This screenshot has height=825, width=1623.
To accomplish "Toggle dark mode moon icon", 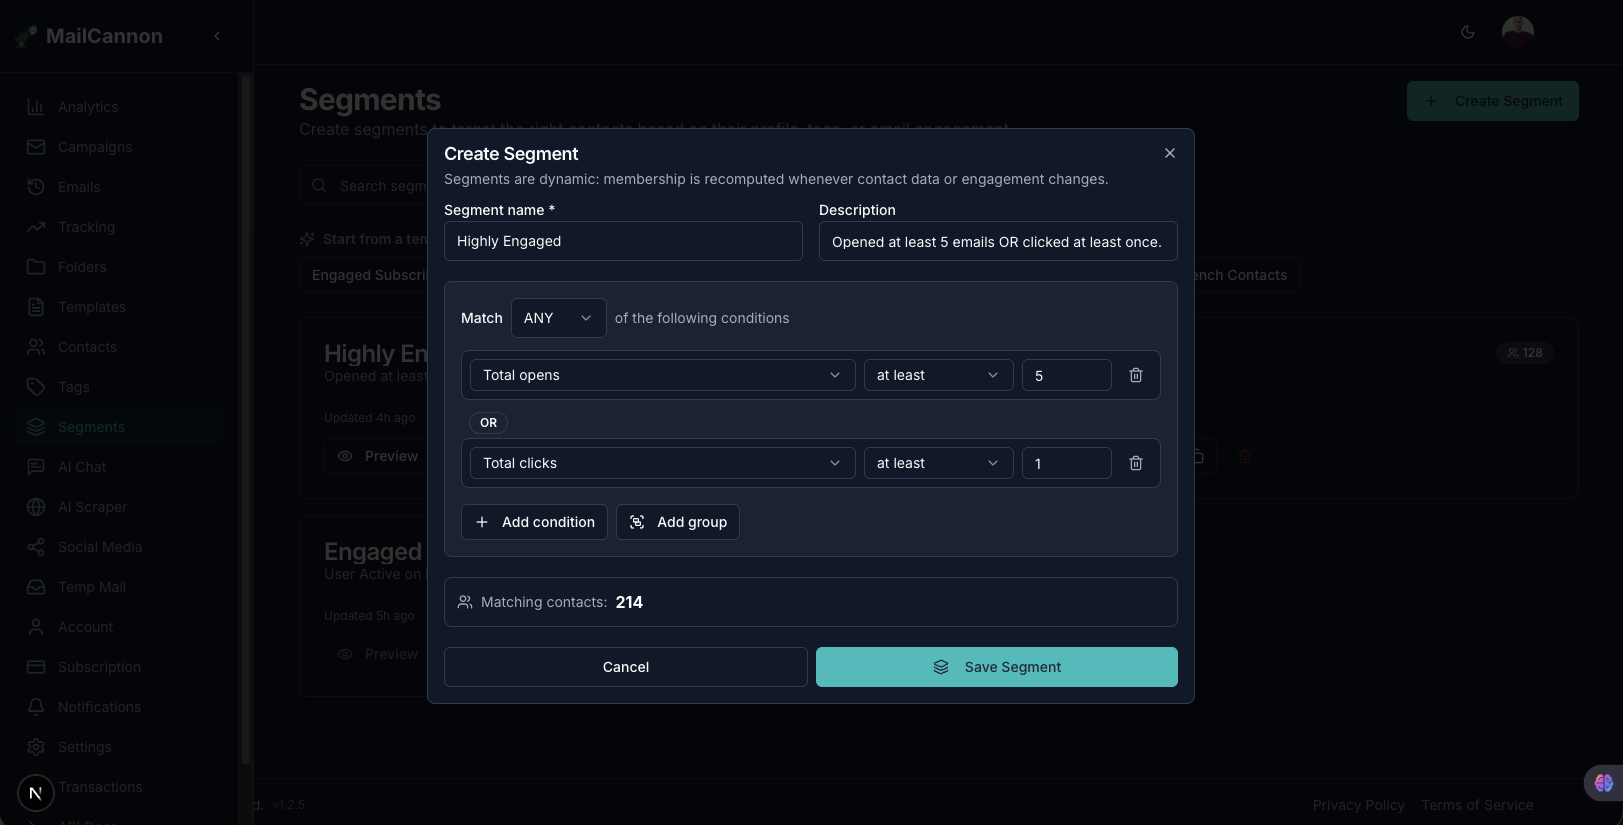I will (1468, 32).
